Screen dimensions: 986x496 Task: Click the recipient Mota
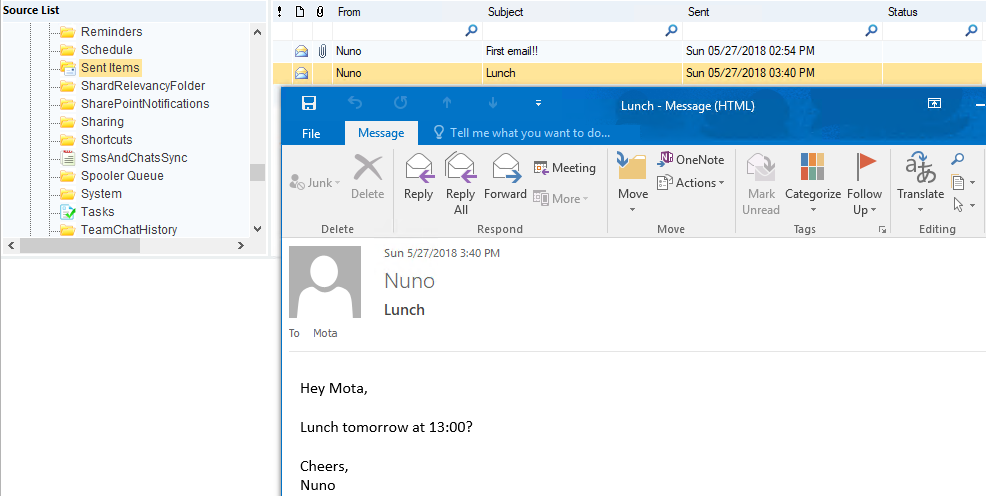[325, 333]
